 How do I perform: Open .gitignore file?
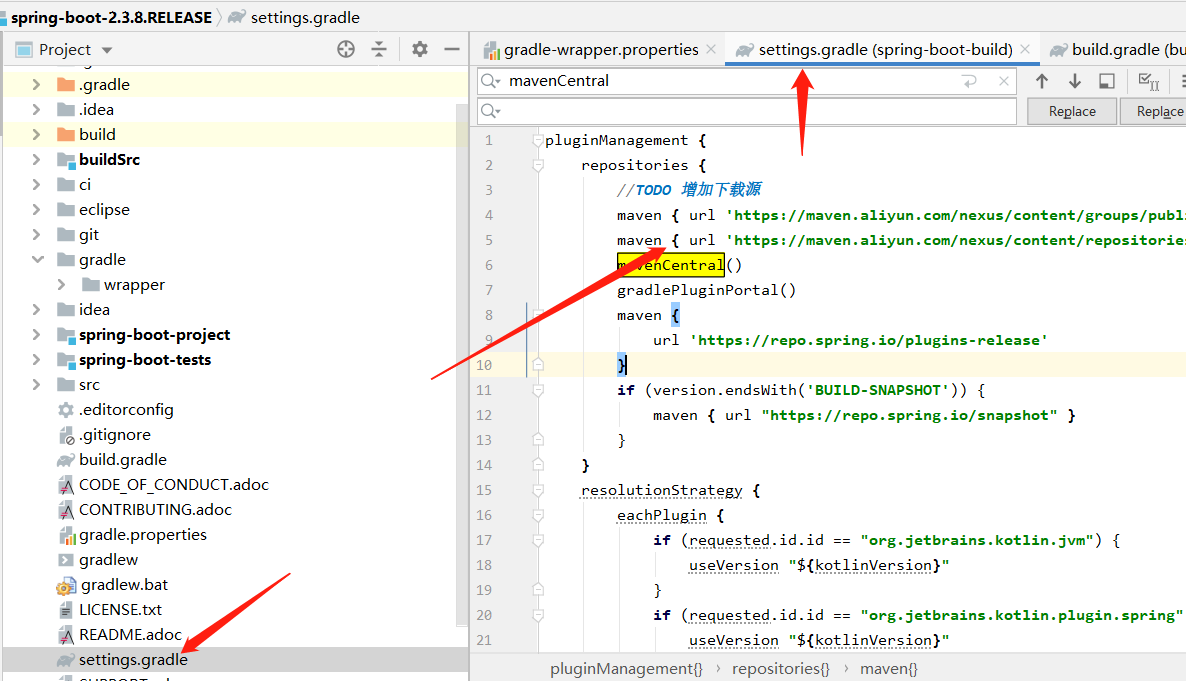pos(114,434)
